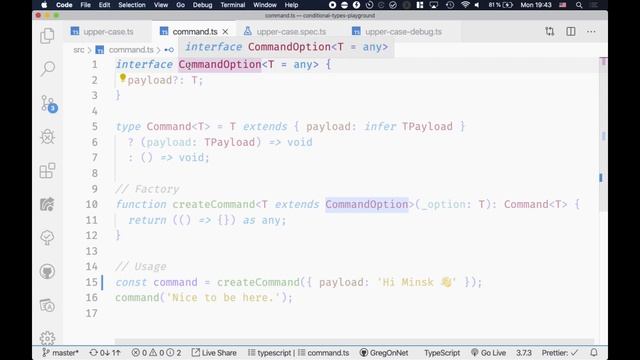Open the Apple menu
This screenshot has height=360, width=640.
[44, 5]
